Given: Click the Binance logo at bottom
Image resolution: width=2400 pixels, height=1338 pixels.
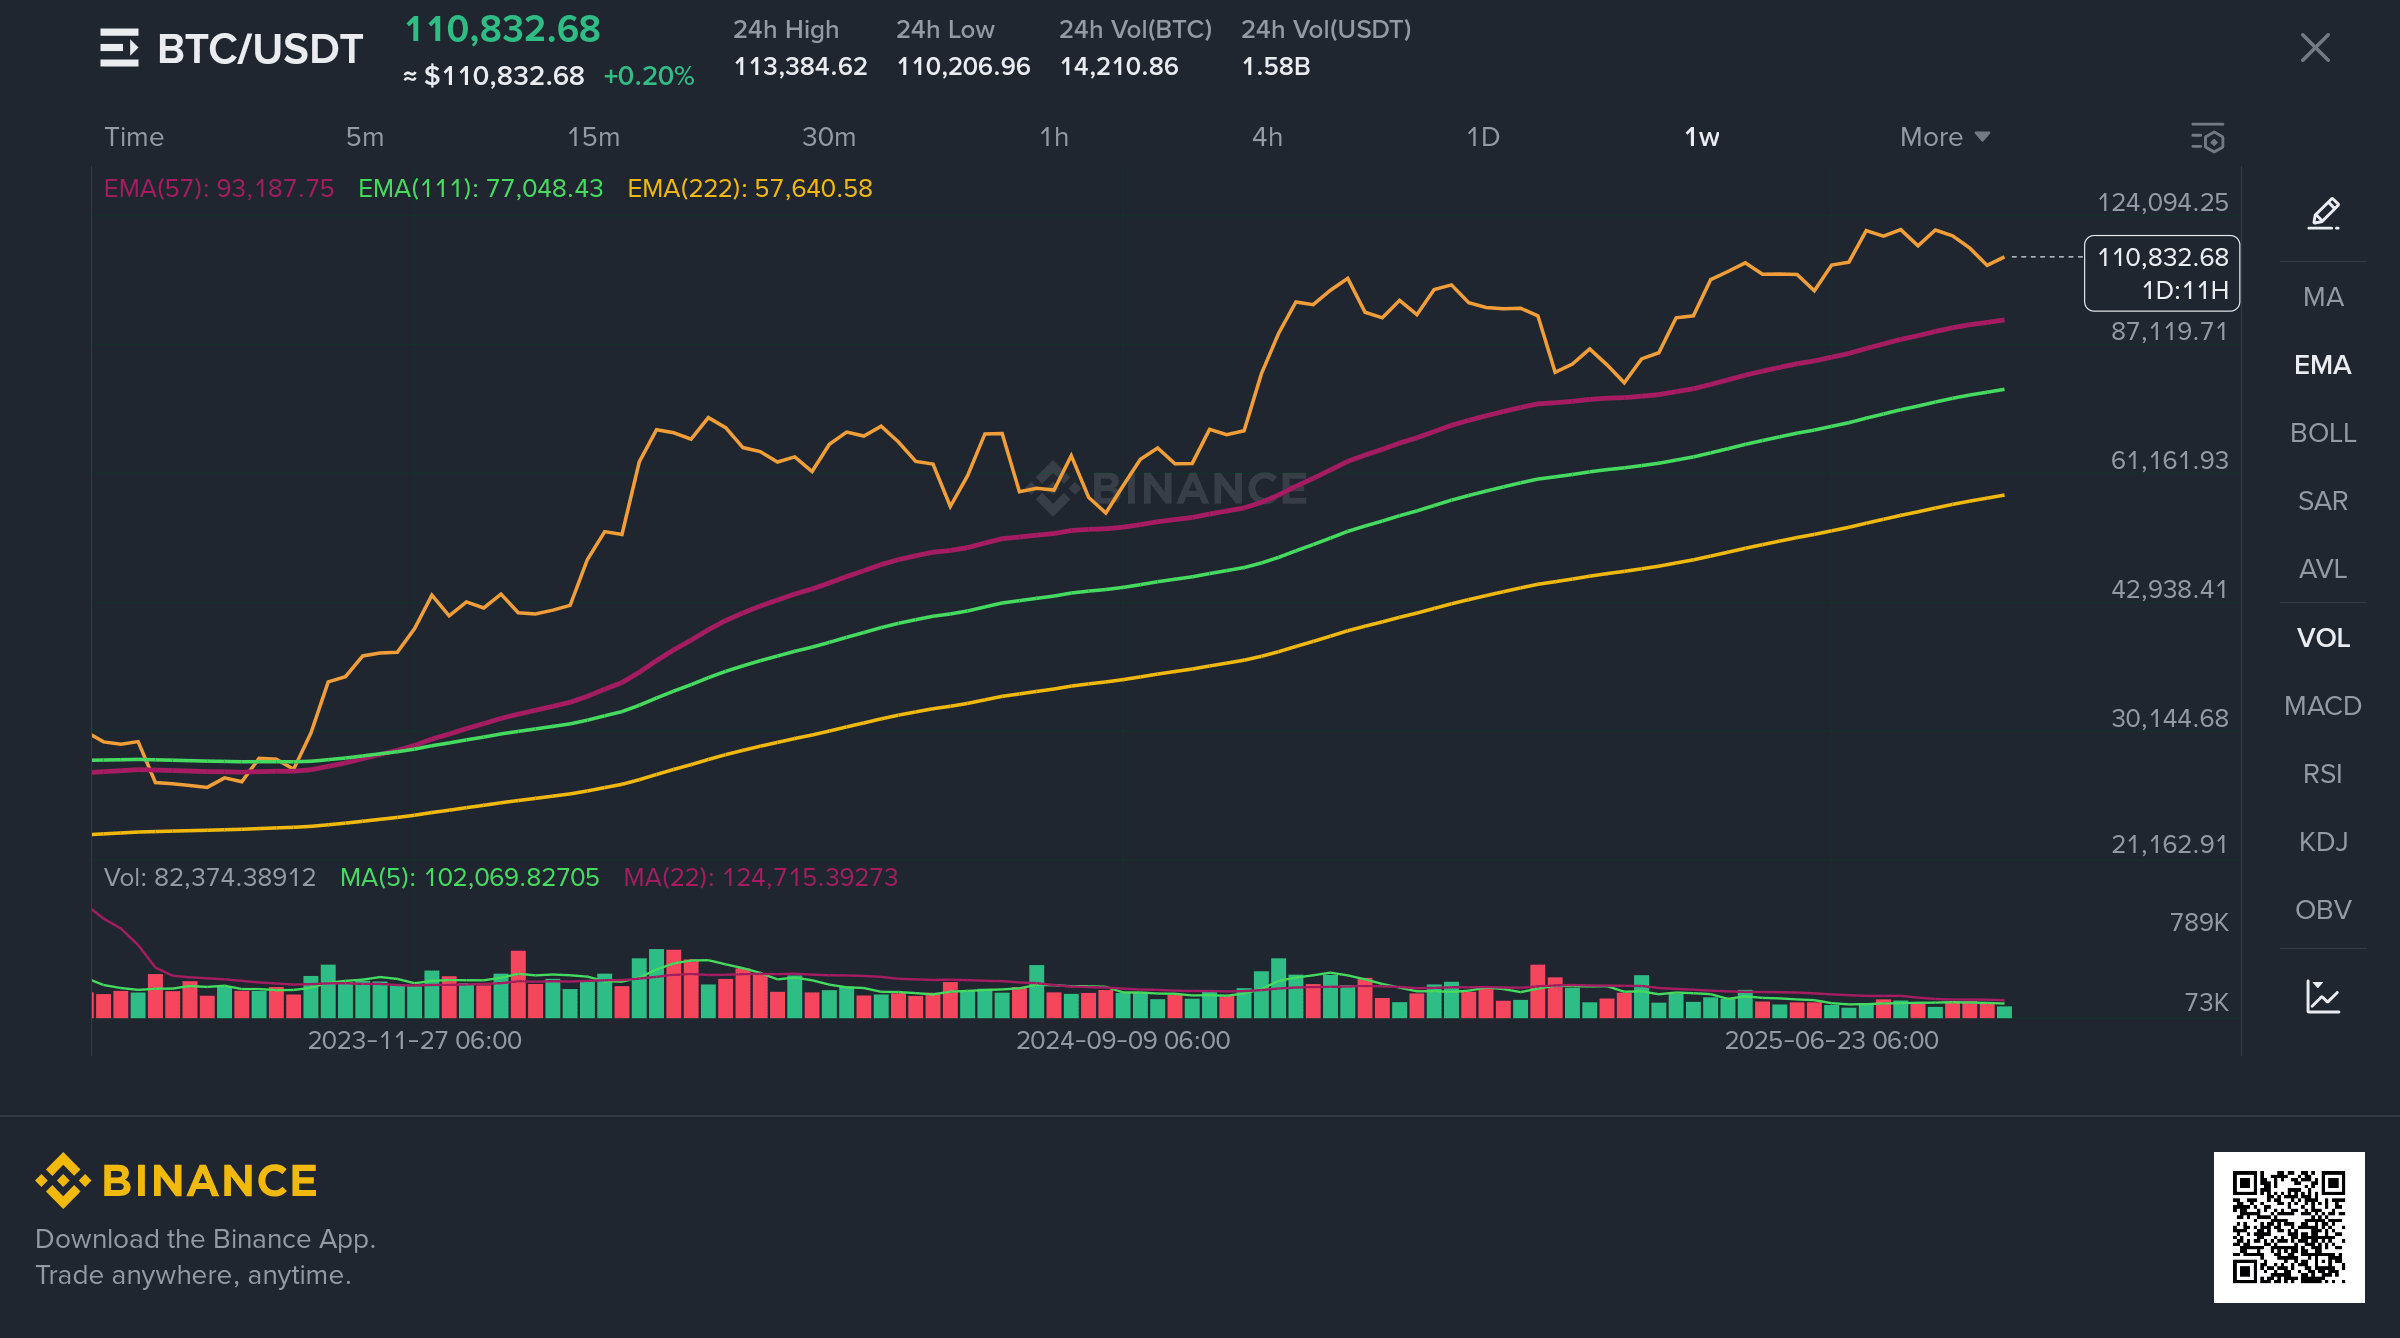Looking at the screenshot, I should [x=177, y=1181].
